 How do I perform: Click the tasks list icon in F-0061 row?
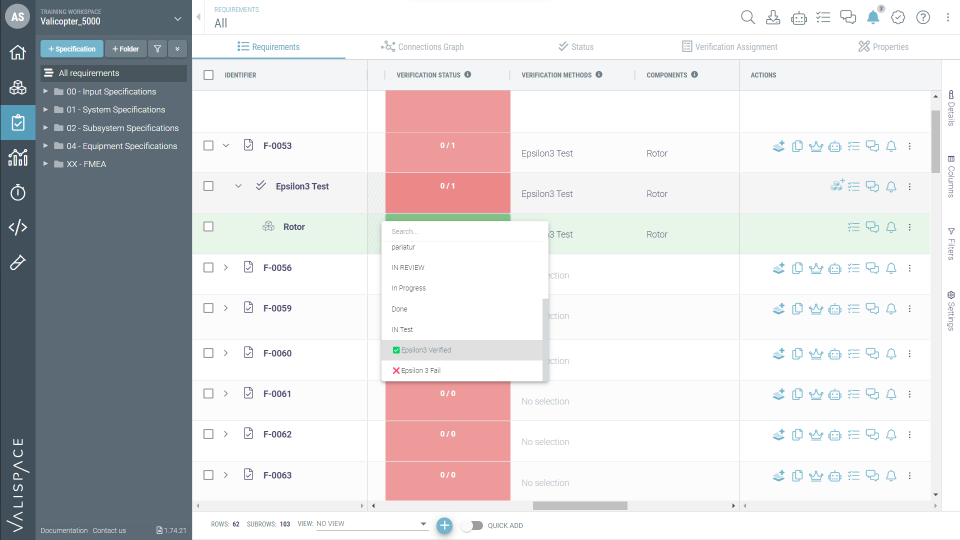point(853,394)
